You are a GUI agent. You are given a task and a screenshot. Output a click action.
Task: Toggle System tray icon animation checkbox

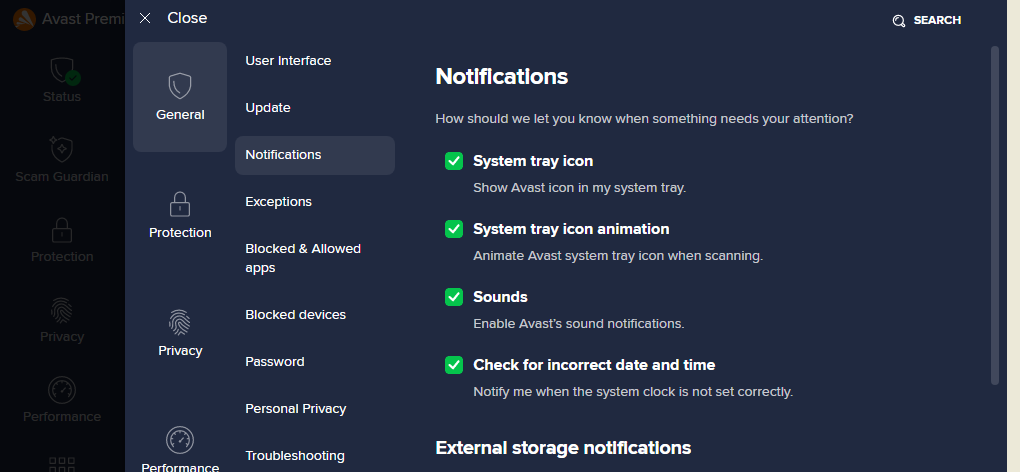454,229
